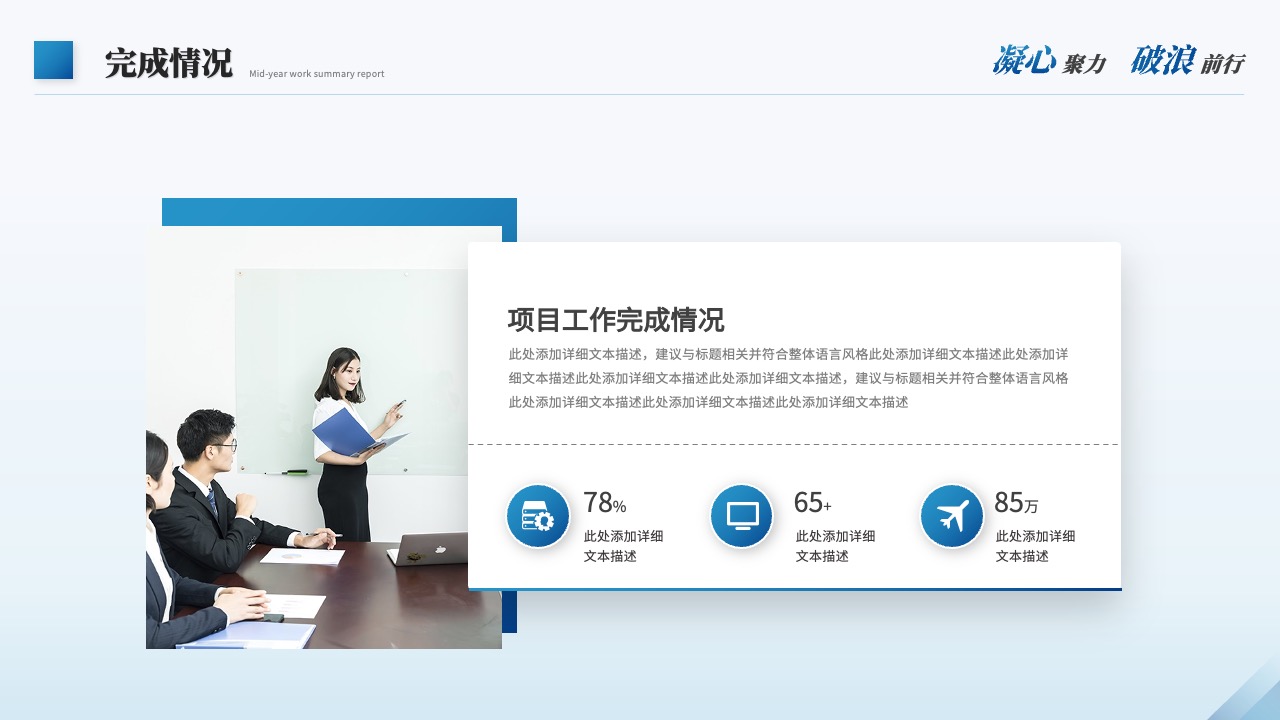1280x720 pixels.
Task: Select the 65+ statistic value
Action: 813,503
